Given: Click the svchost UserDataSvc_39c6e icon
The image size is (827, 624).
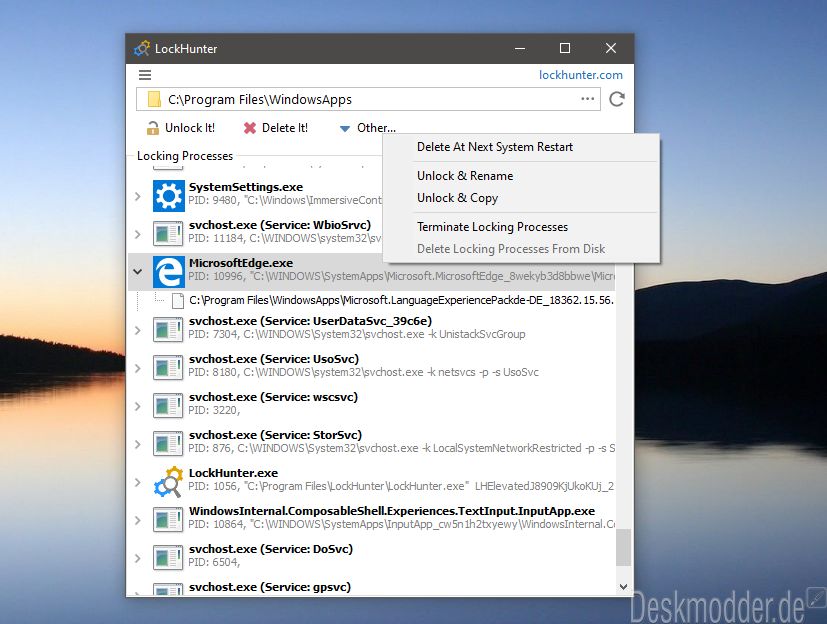Looking at the screenshot, I should coord(168,330).
